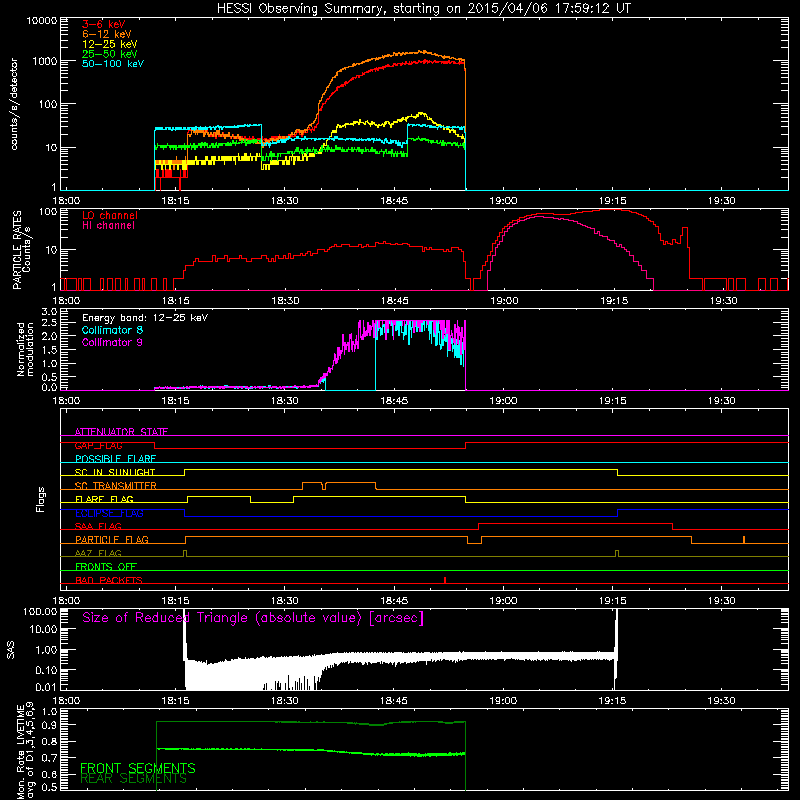This screenshot has width=800, height=800.
Task: Click the BAD_PACKETS spike marker near 18:52
Action: (x=445, y=580)
